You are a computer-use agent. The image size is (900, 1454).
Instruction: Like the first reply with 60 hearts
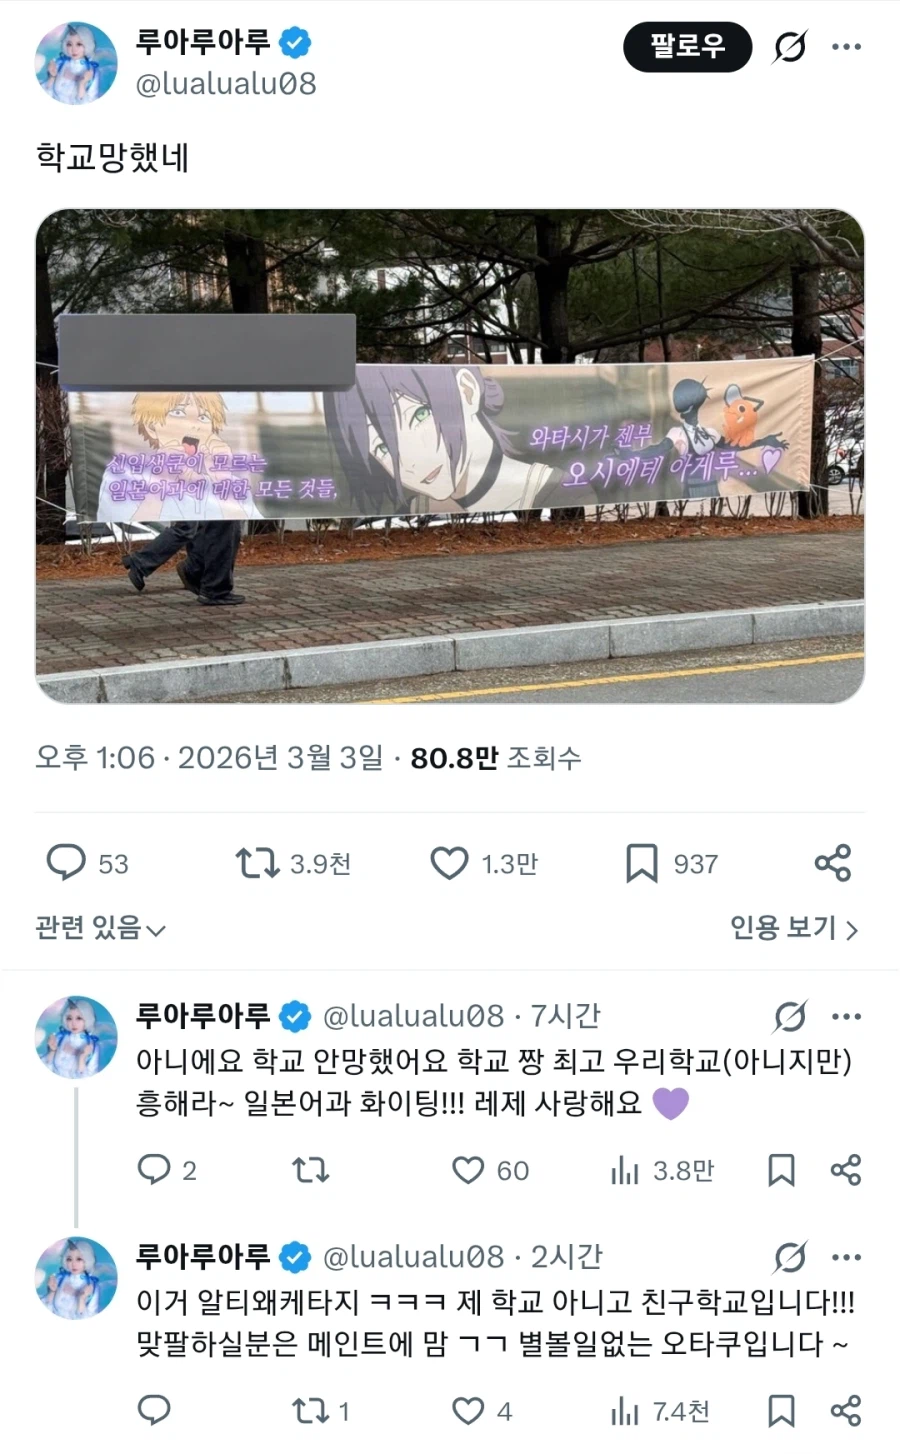(490, 1170)
